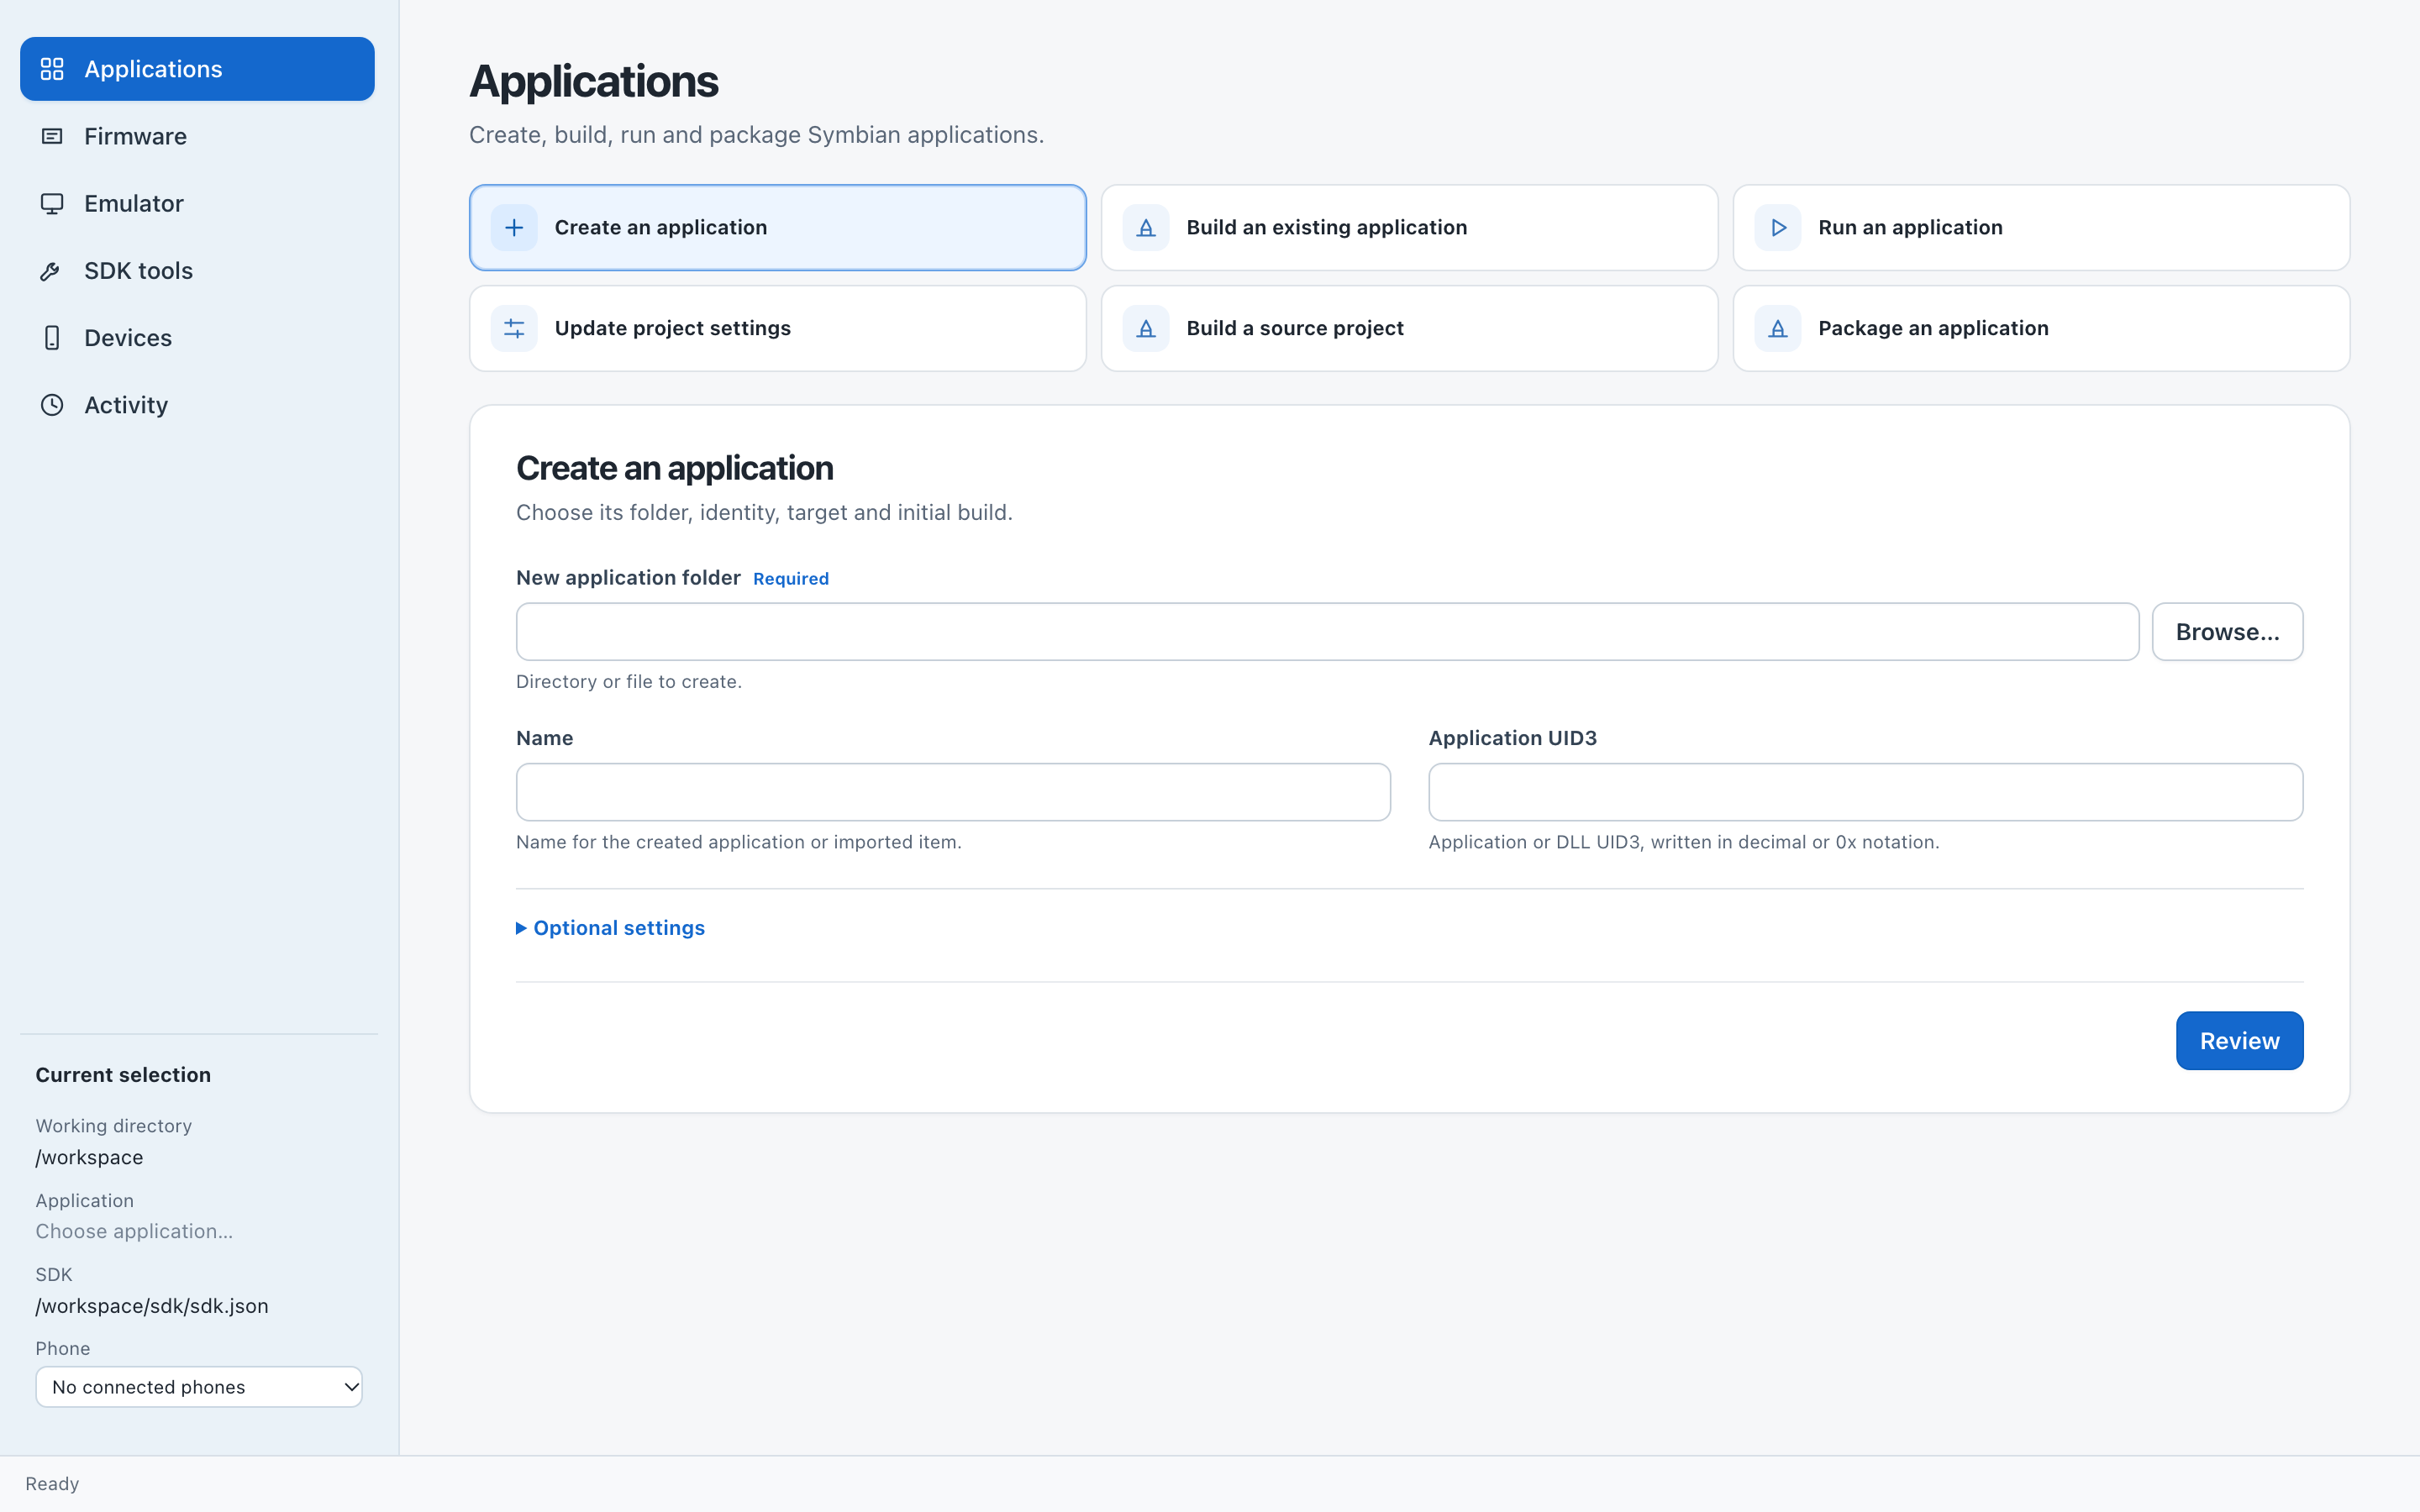Focus the New application folder field
Screen dimensions: 2420x1512
1327,632
